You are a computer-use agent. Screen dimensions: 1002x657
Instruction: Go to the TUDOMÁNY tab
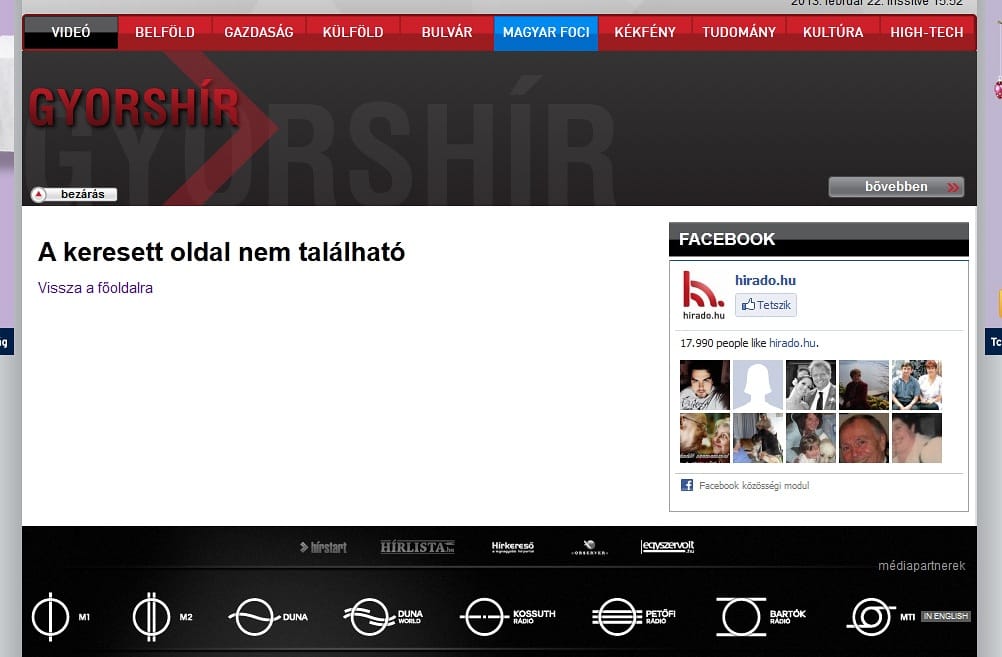(x=739, y=33)
